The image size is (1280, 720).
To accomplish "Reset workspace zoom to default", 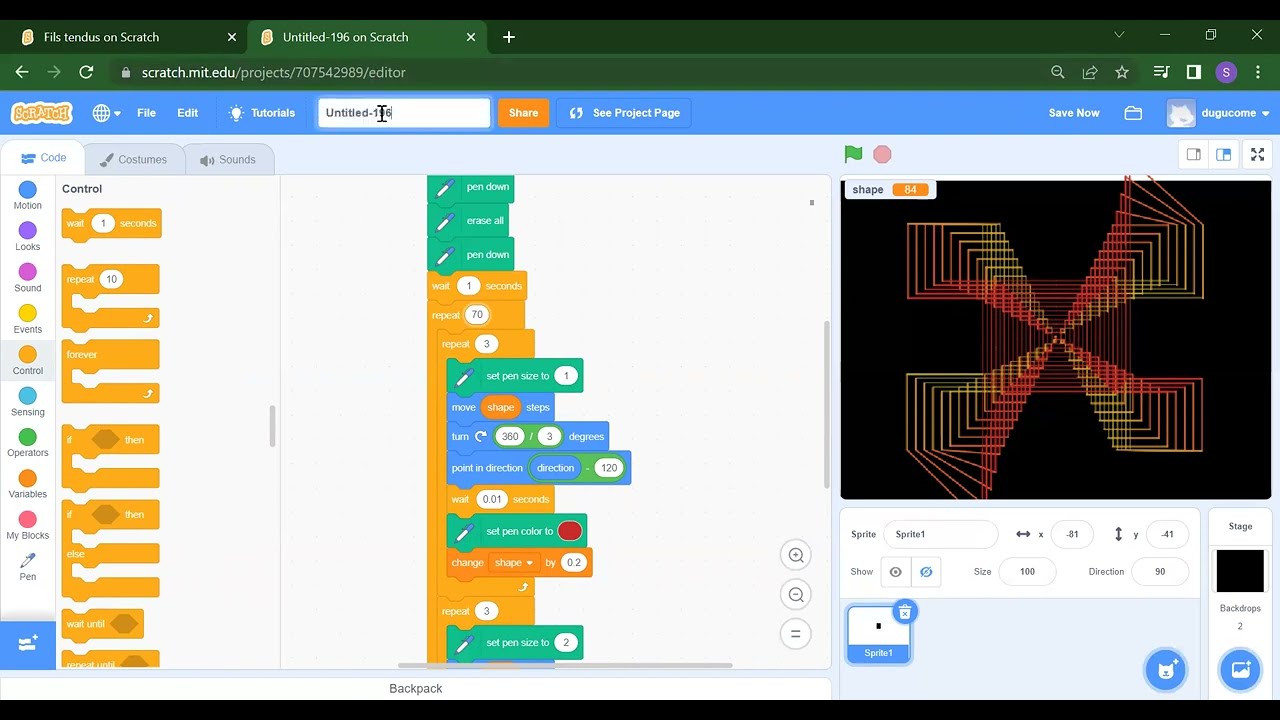I will (796, 634).
